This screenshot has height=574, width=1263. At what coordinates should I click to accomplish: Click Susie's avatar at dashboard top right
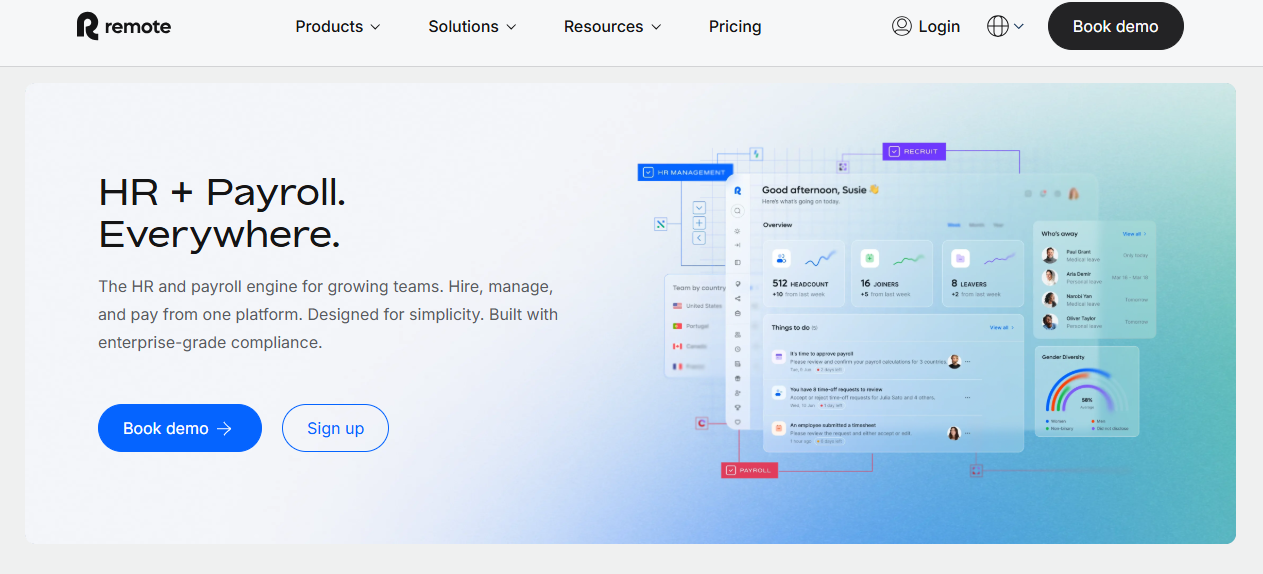(x=1074, y=193)
